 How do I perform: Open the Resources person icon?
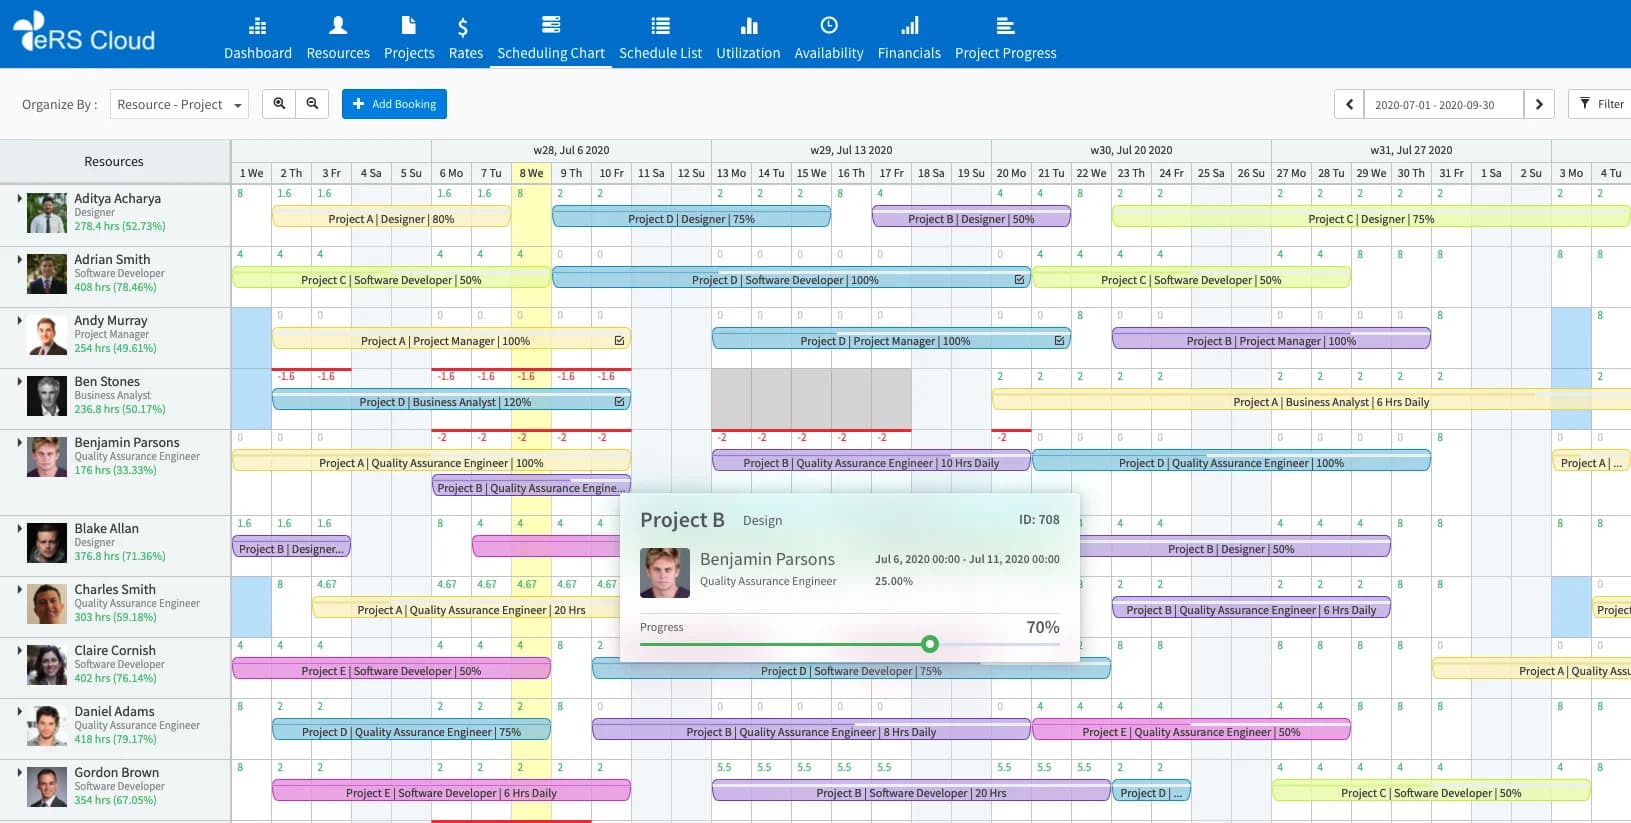[x=338, y=25]
